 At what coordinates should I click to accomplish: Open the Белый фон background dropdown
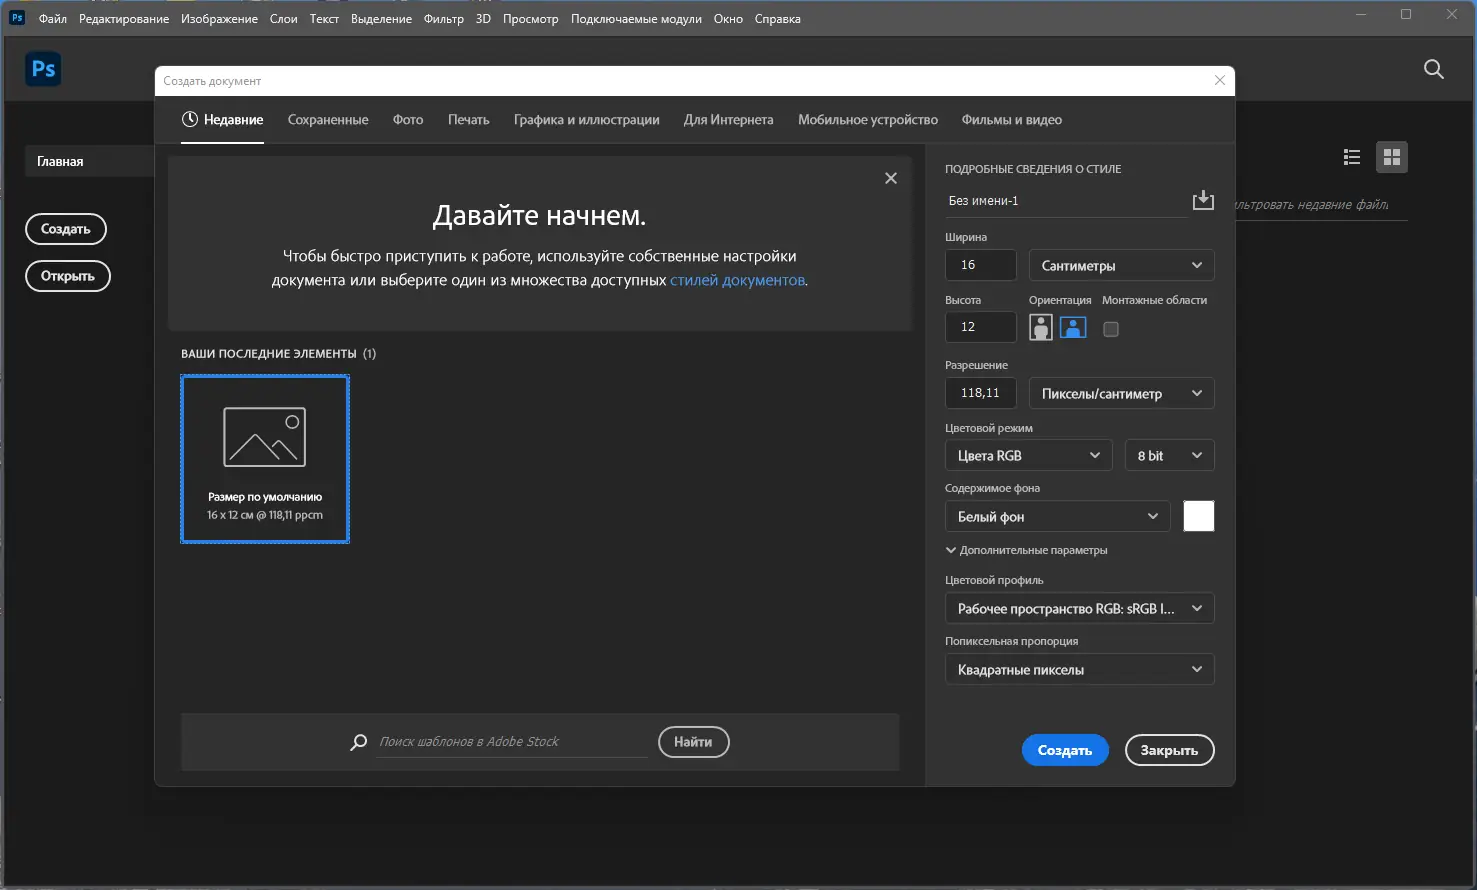(1057, 516)
